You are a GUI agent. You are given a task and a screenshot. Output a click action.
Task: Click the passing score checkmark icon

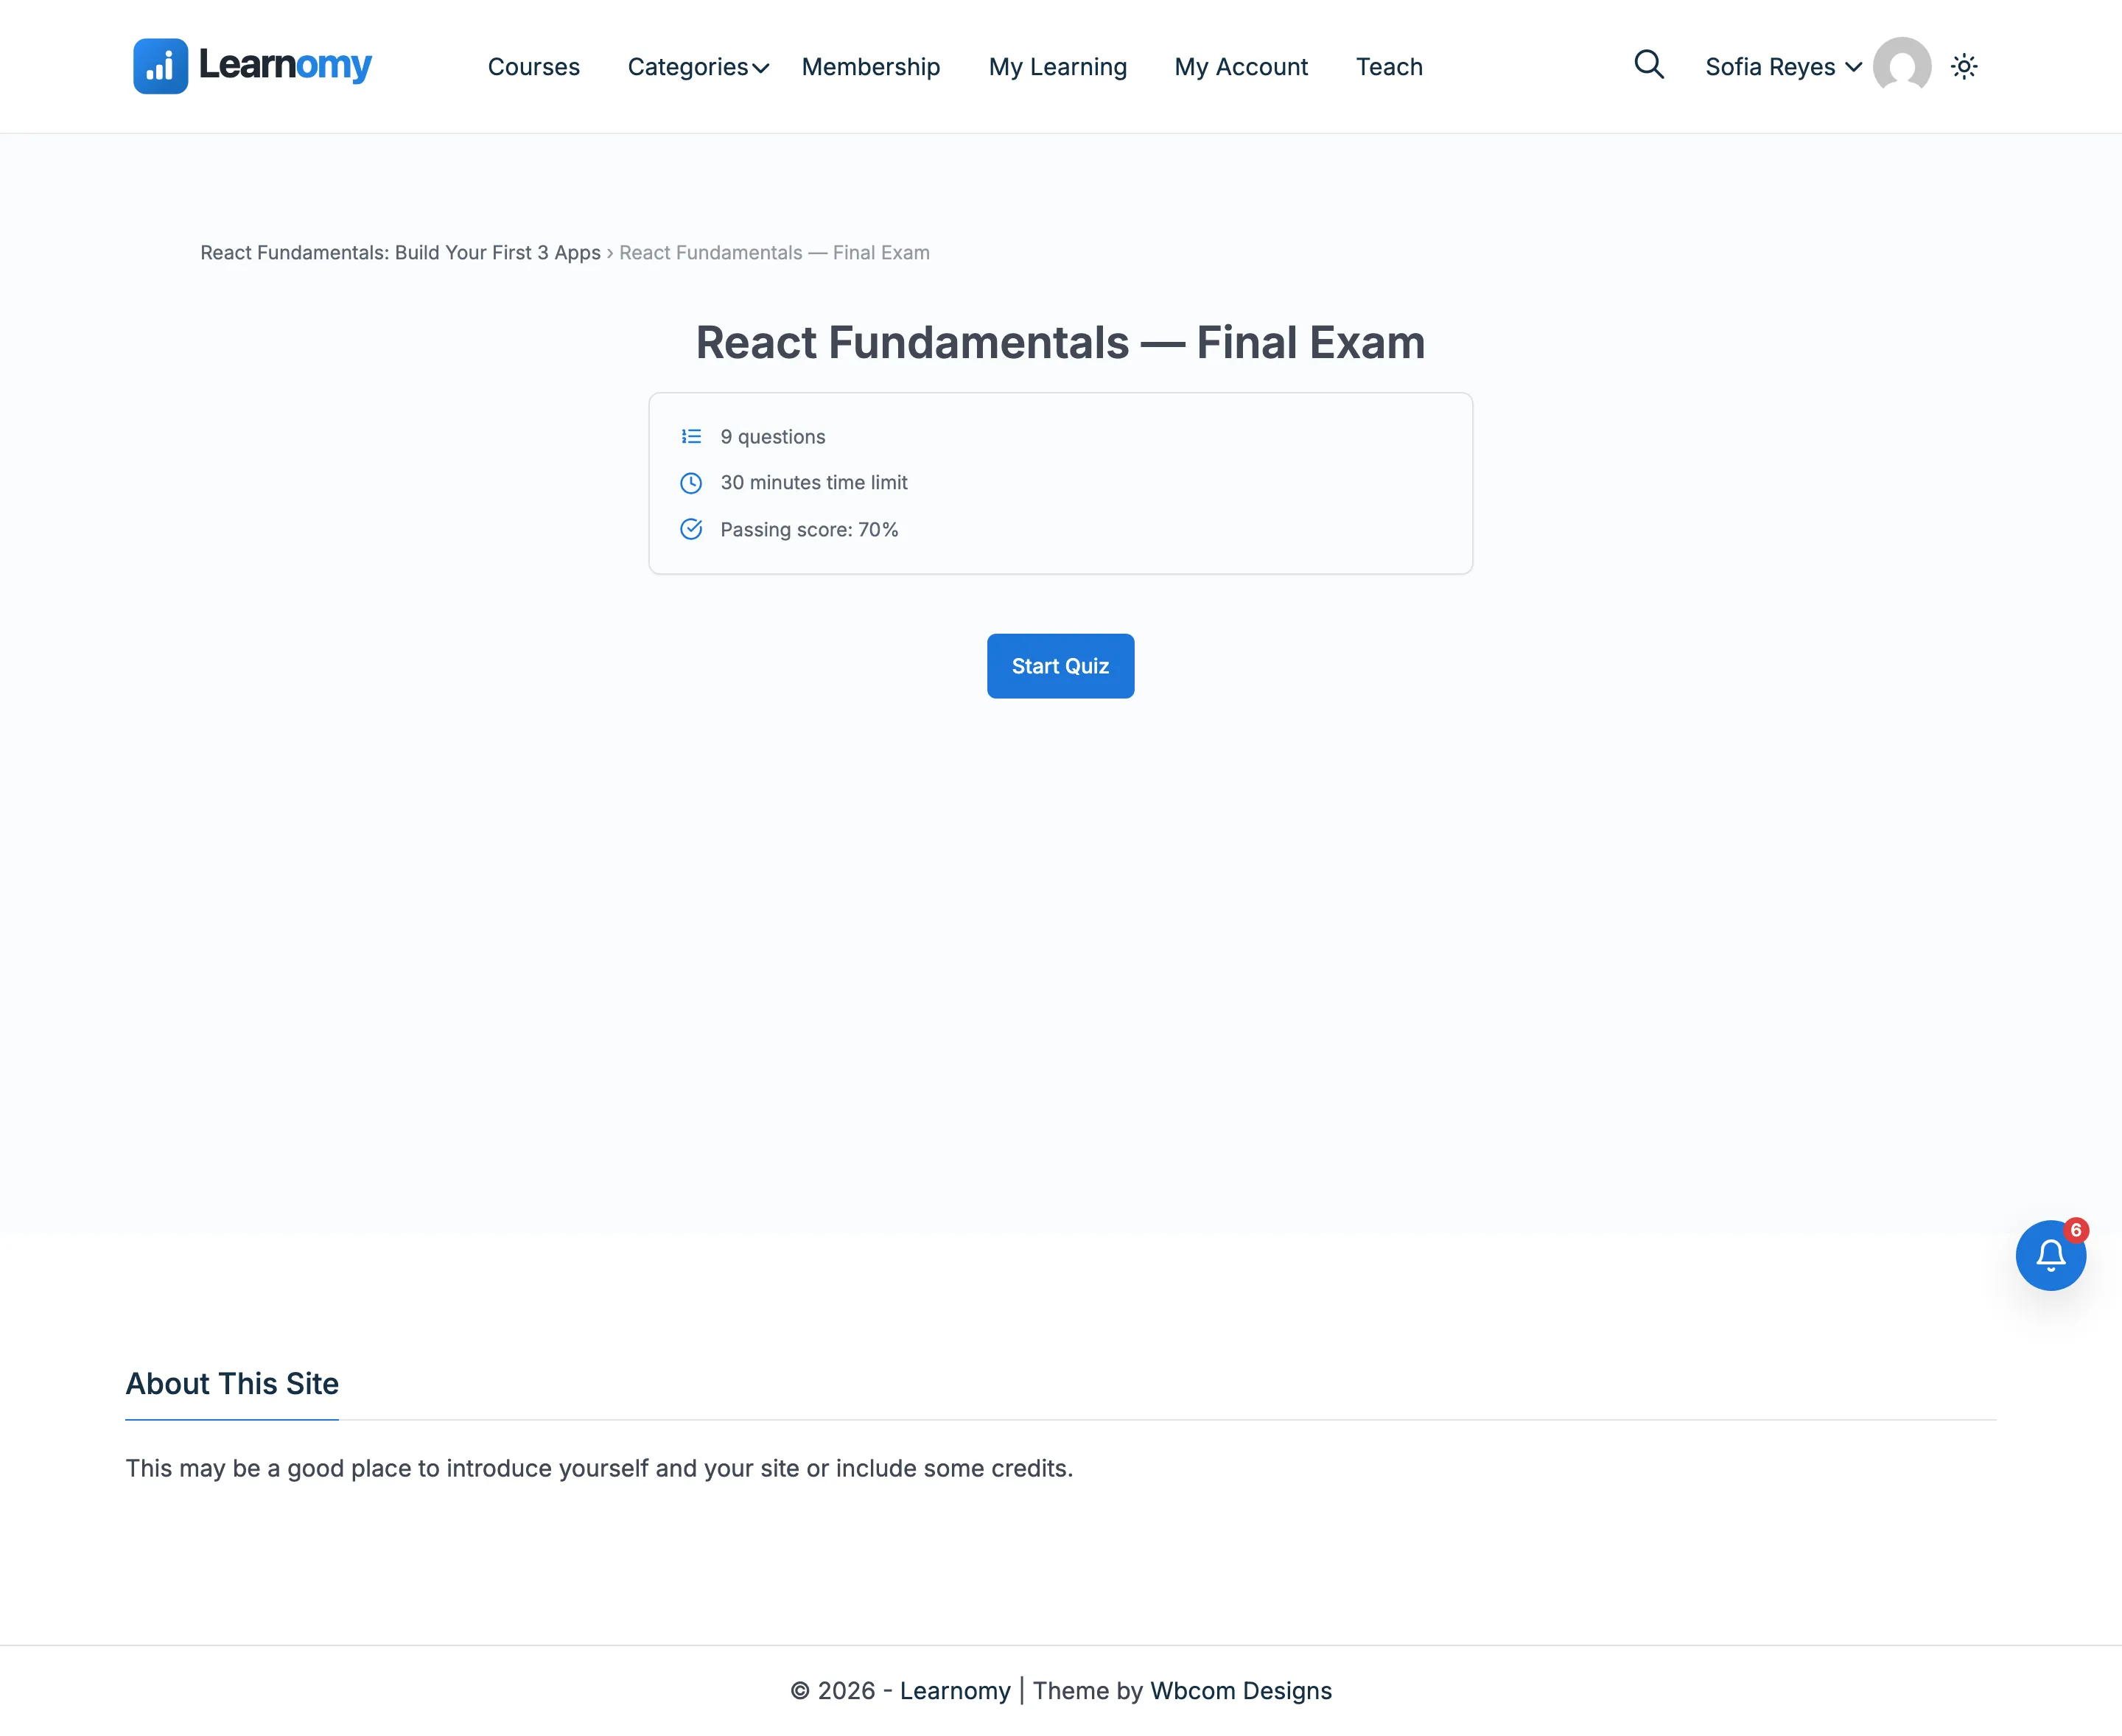pyautogui.click(x=691, y=529)
